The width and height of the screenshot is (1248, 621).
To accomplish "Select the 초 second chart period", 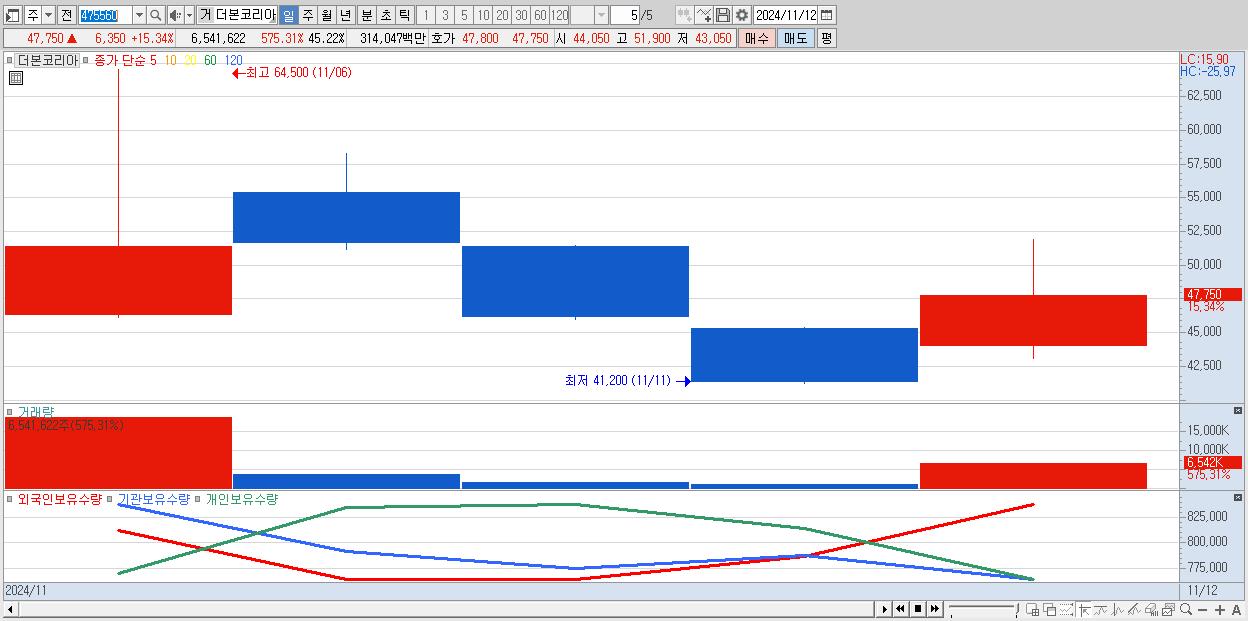I will point(385,15).
